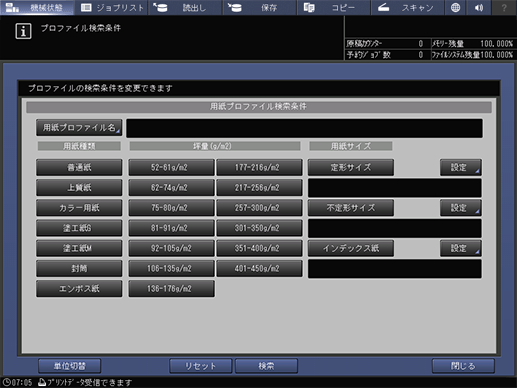Image resolution: width=517 pixels, height=388 pixels.
Task: Click the 予約ジョブ数 value
Action: click(421, 55)
